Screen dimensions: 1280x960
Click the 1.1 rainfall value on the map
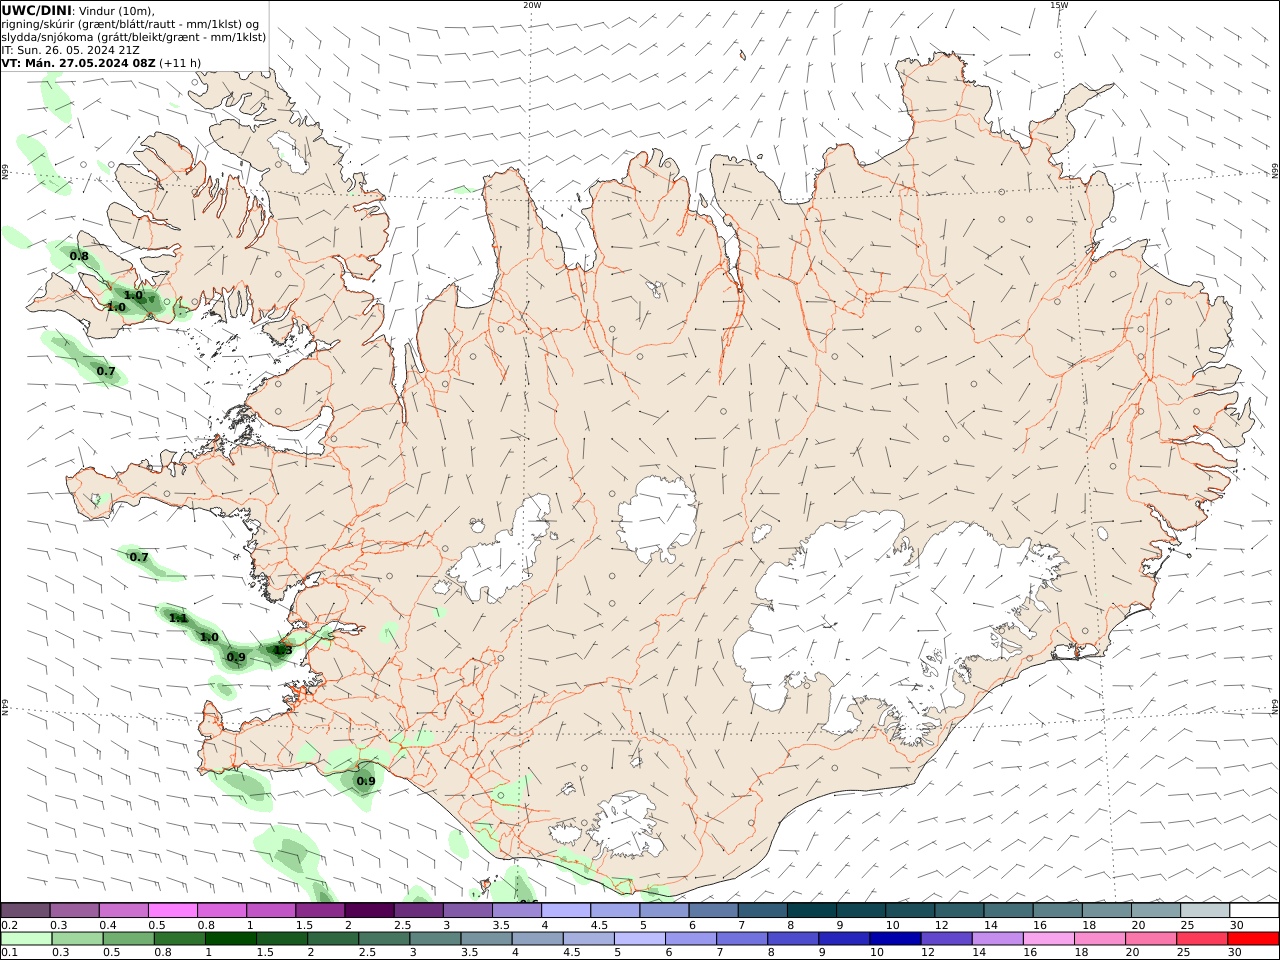point(178,618)
